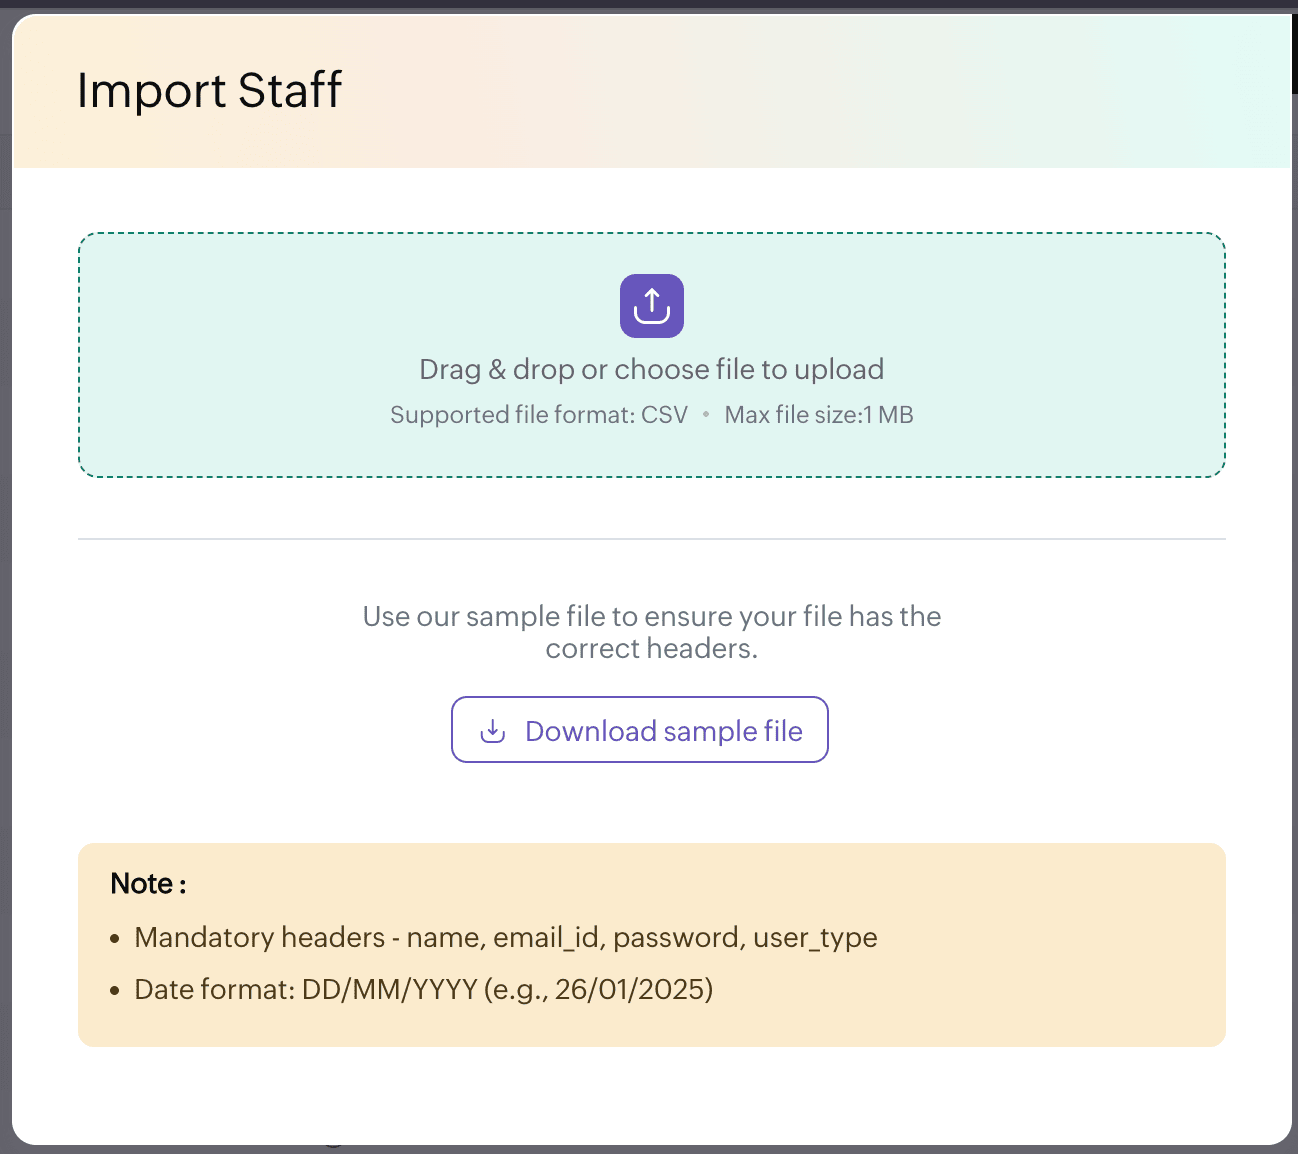Image resolution: width=1298 pixels, height=1154 pixels.
Task: Select the dashed drag and drop upload zone
Action: coord(652,355)
